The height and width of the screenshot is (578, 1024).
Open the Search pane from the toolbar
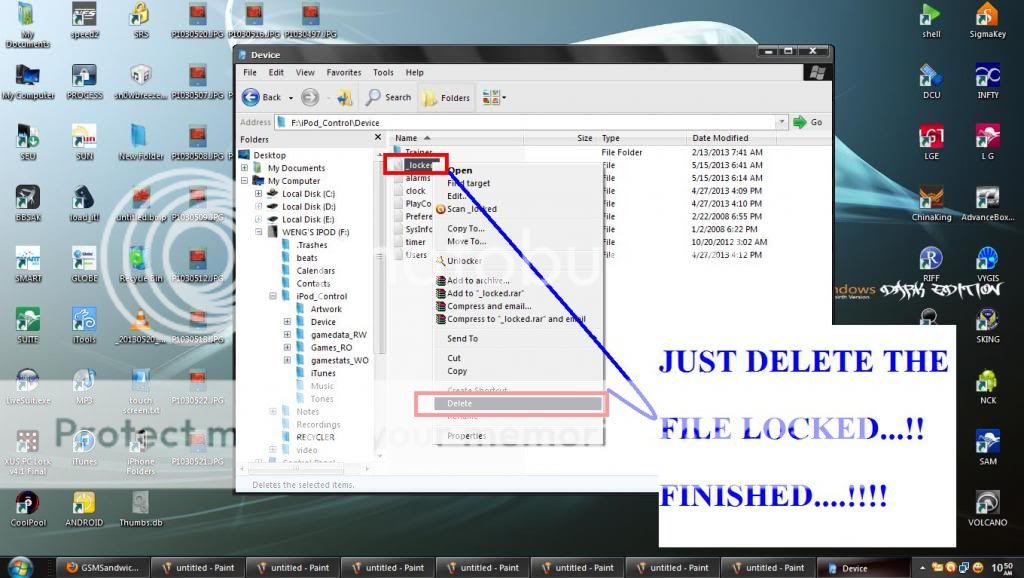click(x=388, y=97)
